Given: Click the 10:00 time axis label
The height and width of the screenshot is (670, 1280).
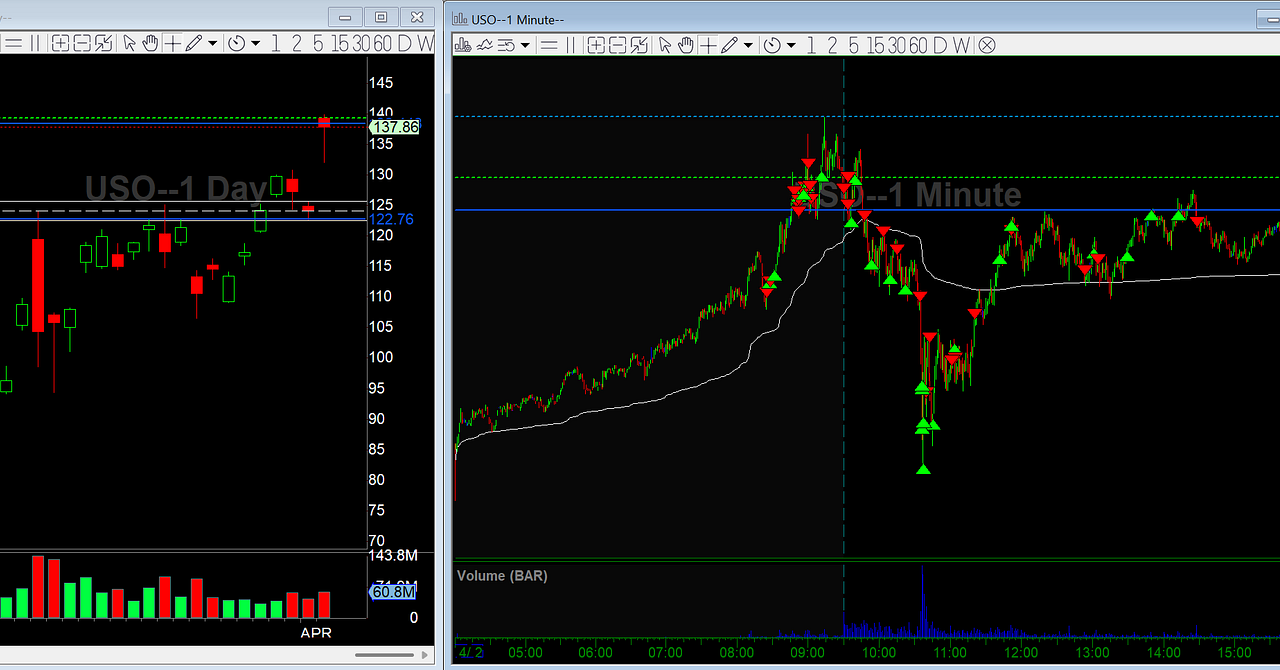Looking at the screenshot, I should [x=879, y=654].
